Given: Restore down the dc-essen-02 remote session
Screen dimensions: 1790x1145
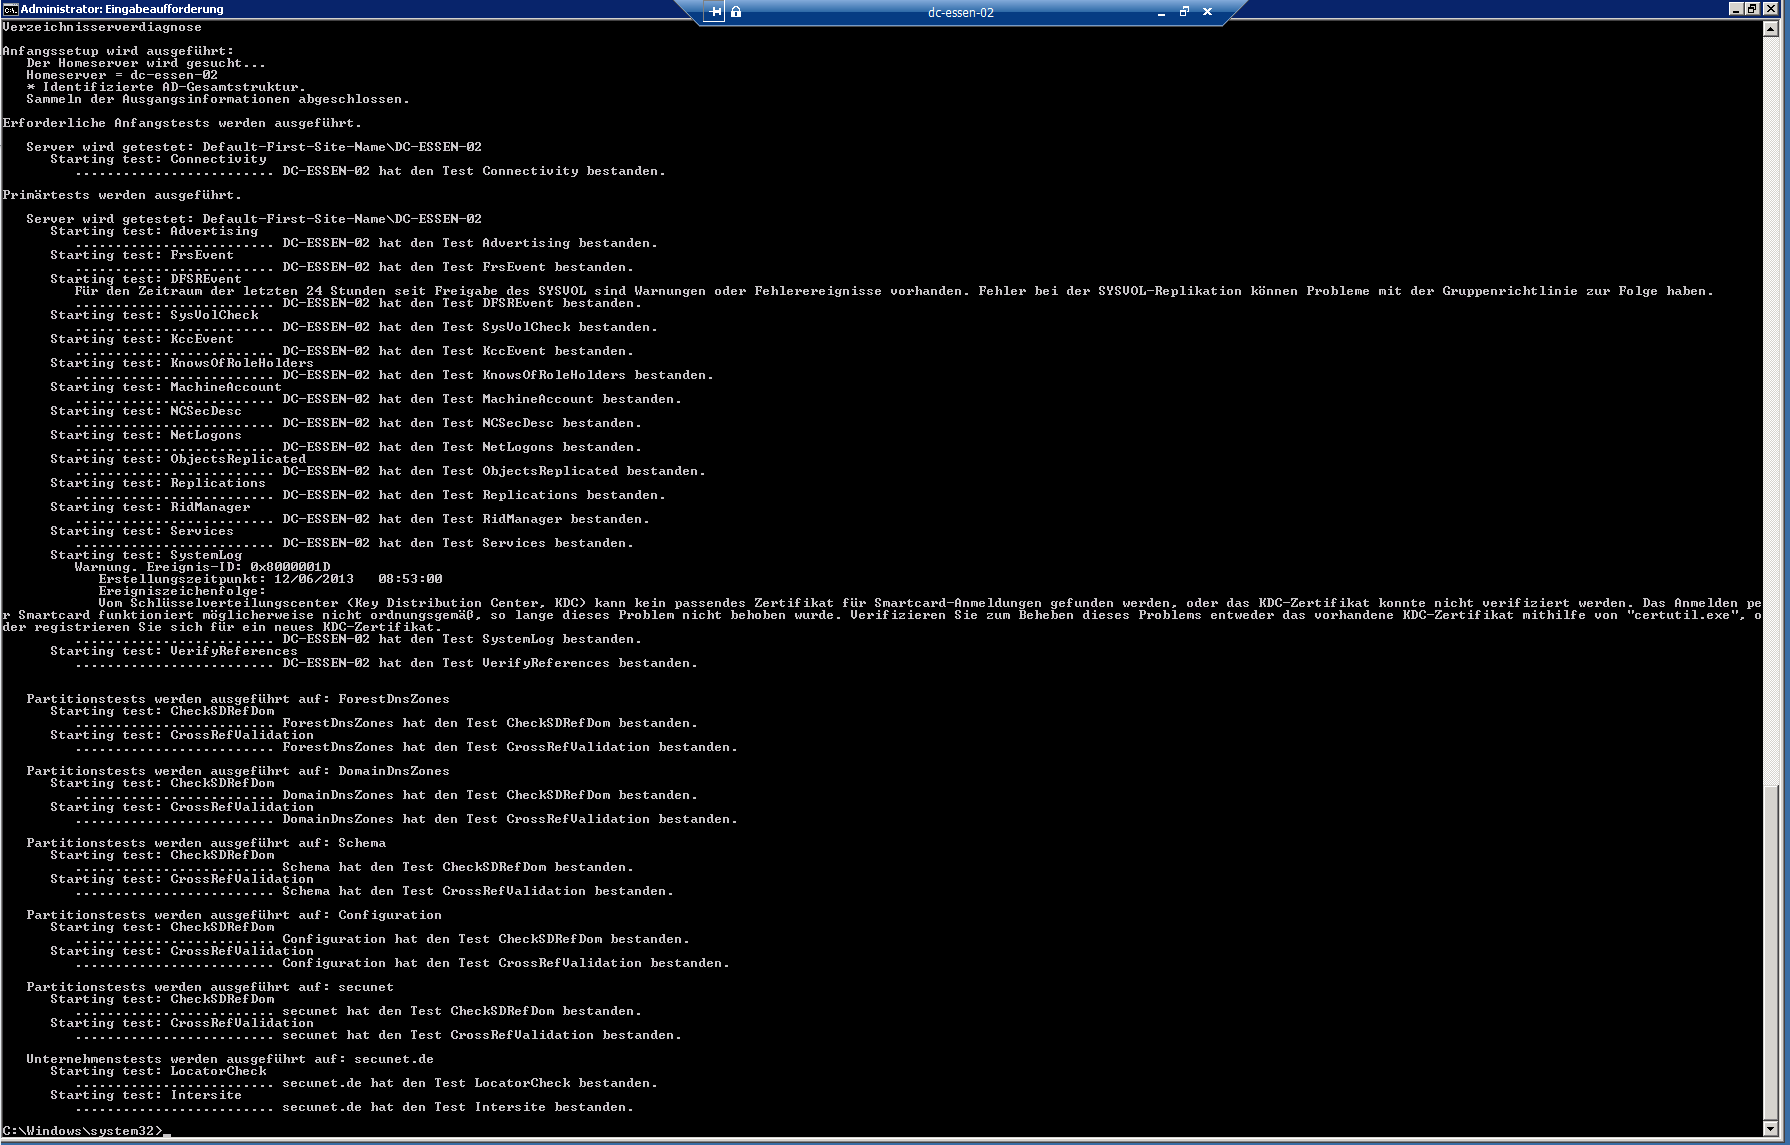Looking at the screenshot, I should point(1184,12).
